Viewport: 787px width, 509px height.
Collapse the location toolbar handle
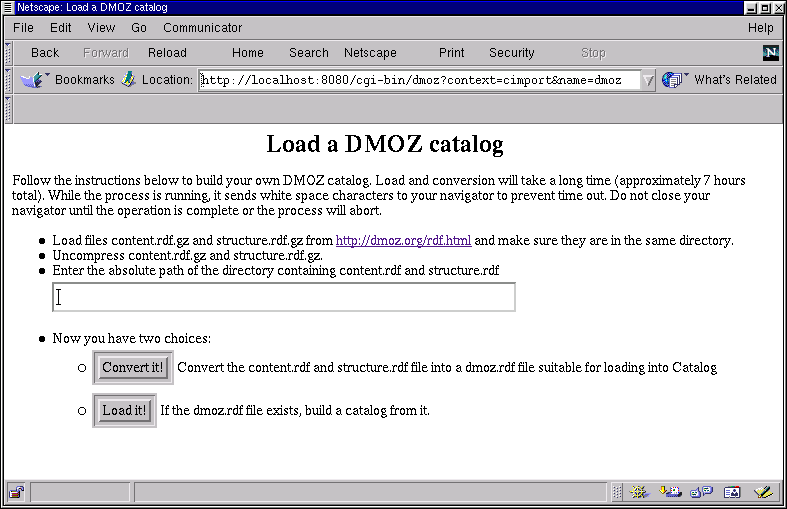coord(8,80)
